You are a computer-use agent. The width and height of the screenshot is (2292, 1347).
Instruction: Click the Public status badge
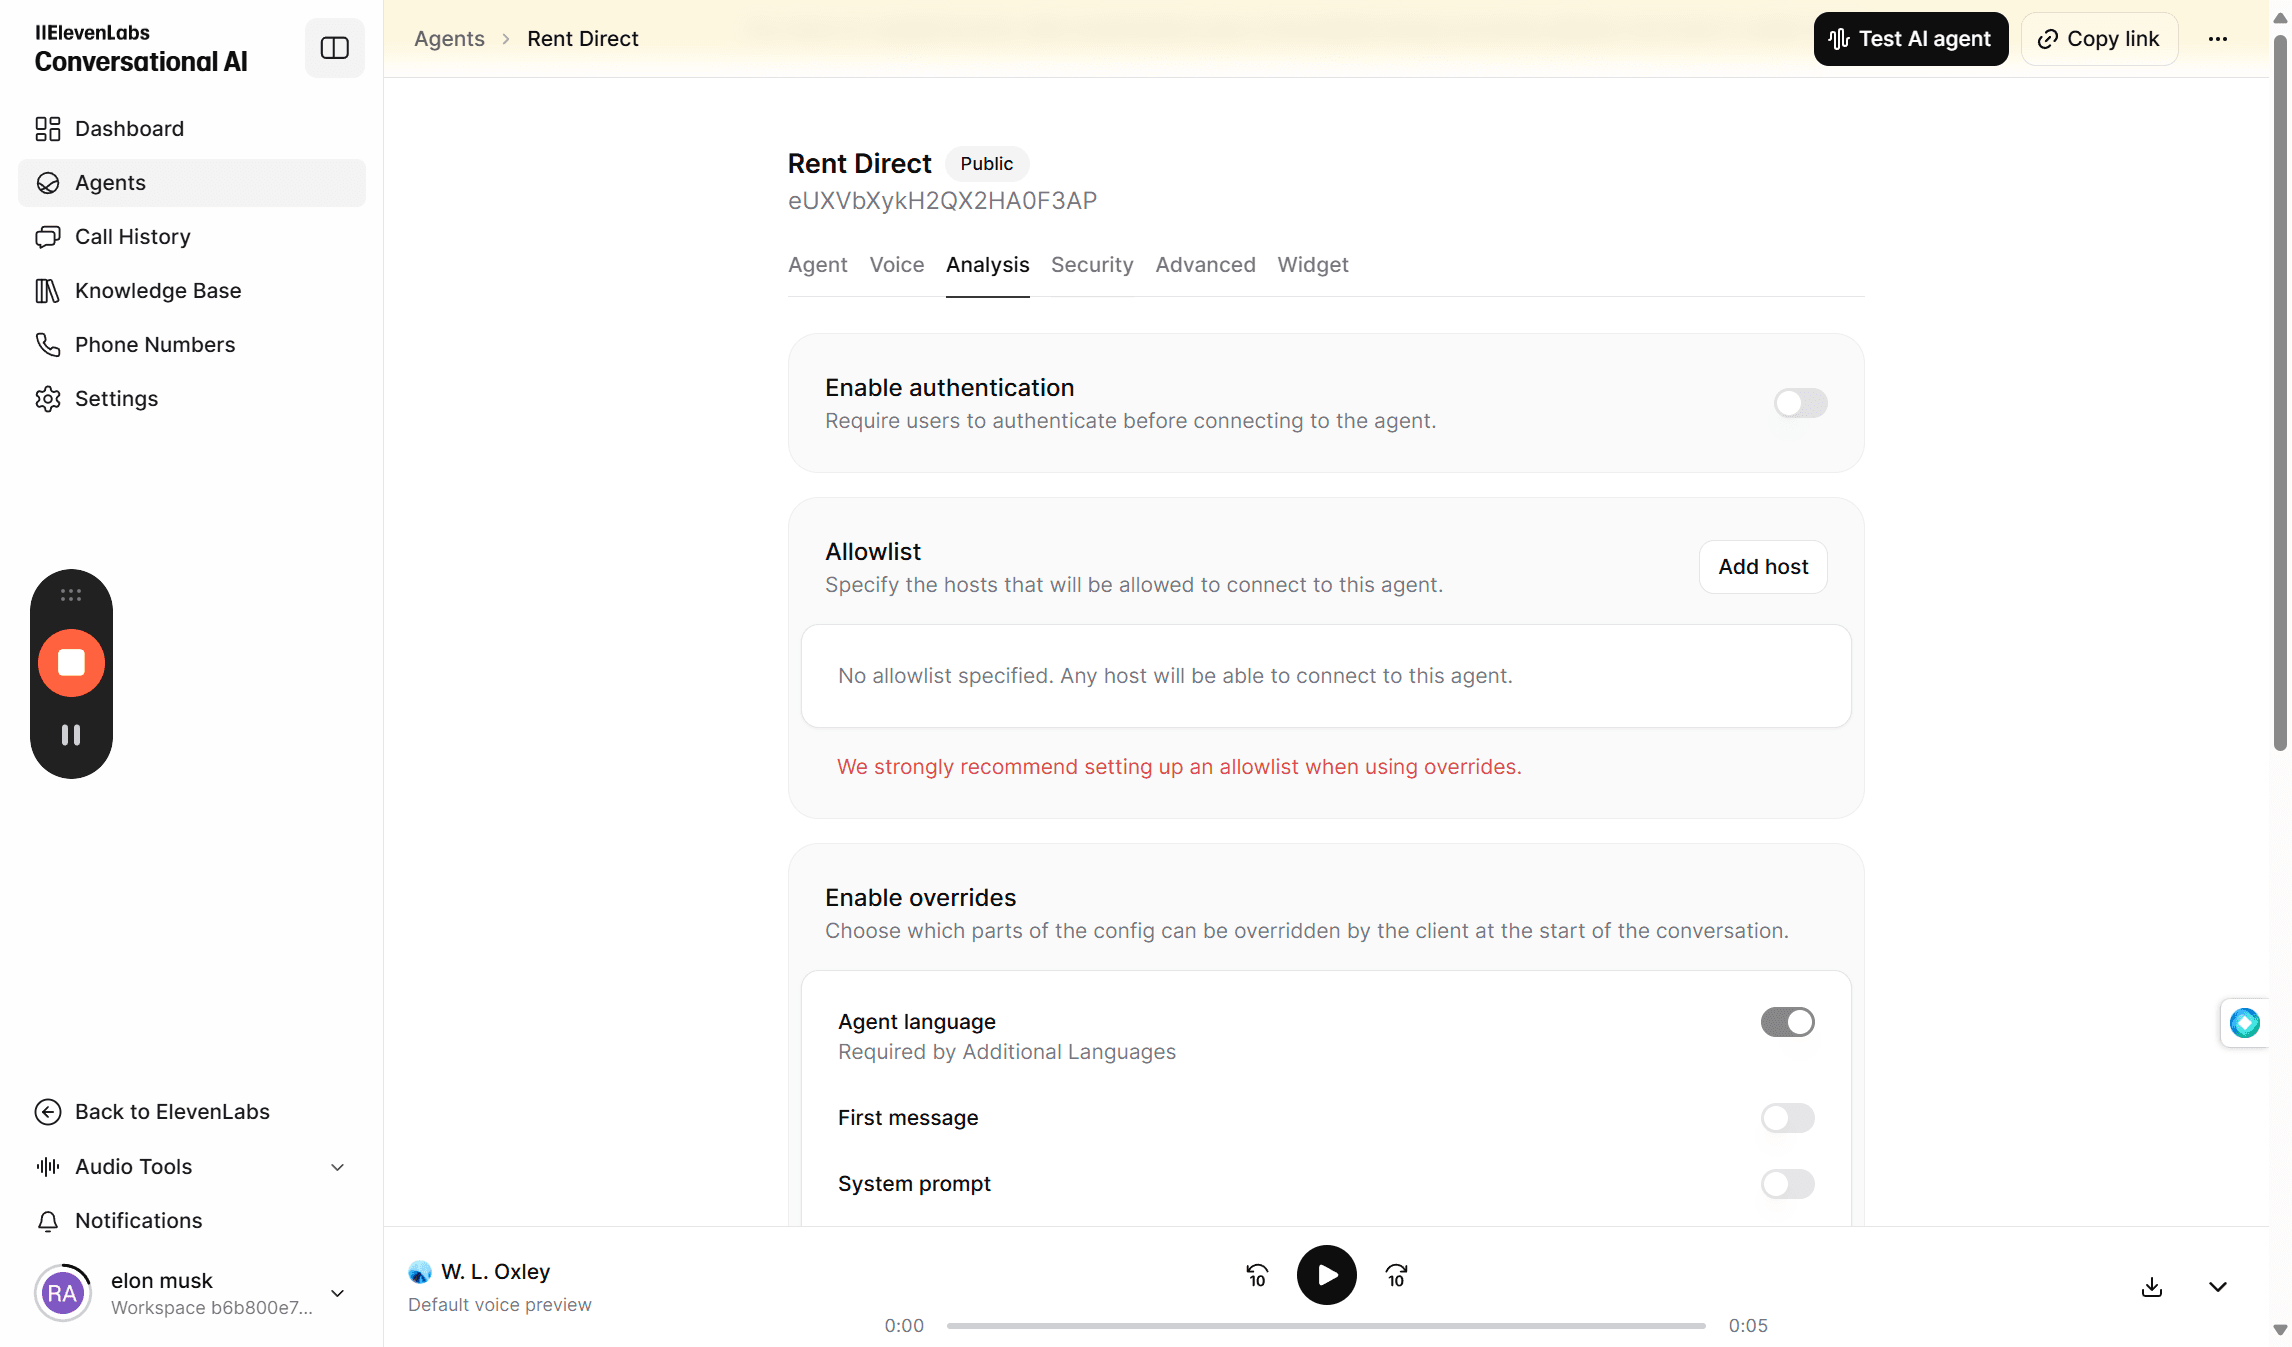click(x=987, y=164)
